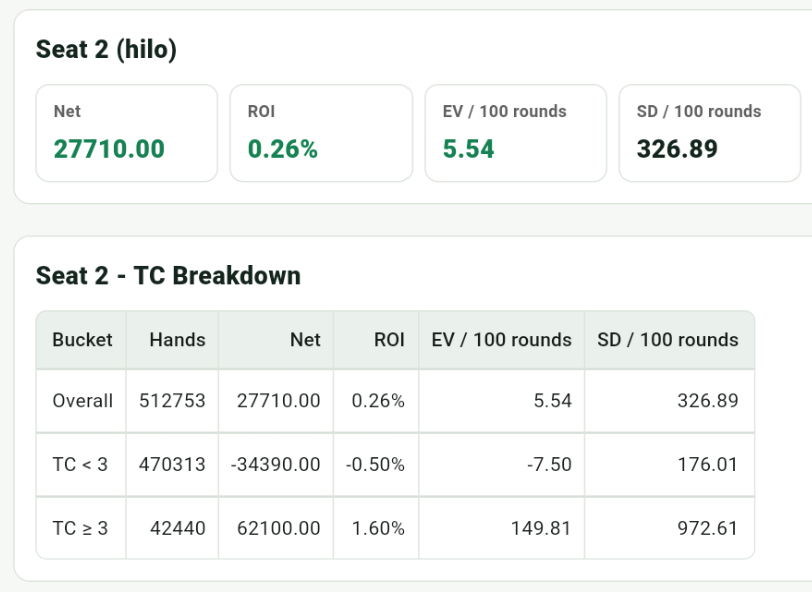Image resolution: width=812 pixels, height=592 pixels.
Task: Click the Hands value 42440
Action: click(178, 528)
